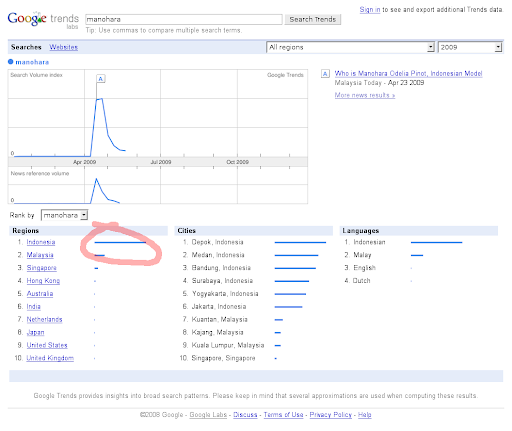This screenshot has width=512, height=431.
Task: Open Who is Manohara Odelia Pinot article
Action: click(408, 73)
